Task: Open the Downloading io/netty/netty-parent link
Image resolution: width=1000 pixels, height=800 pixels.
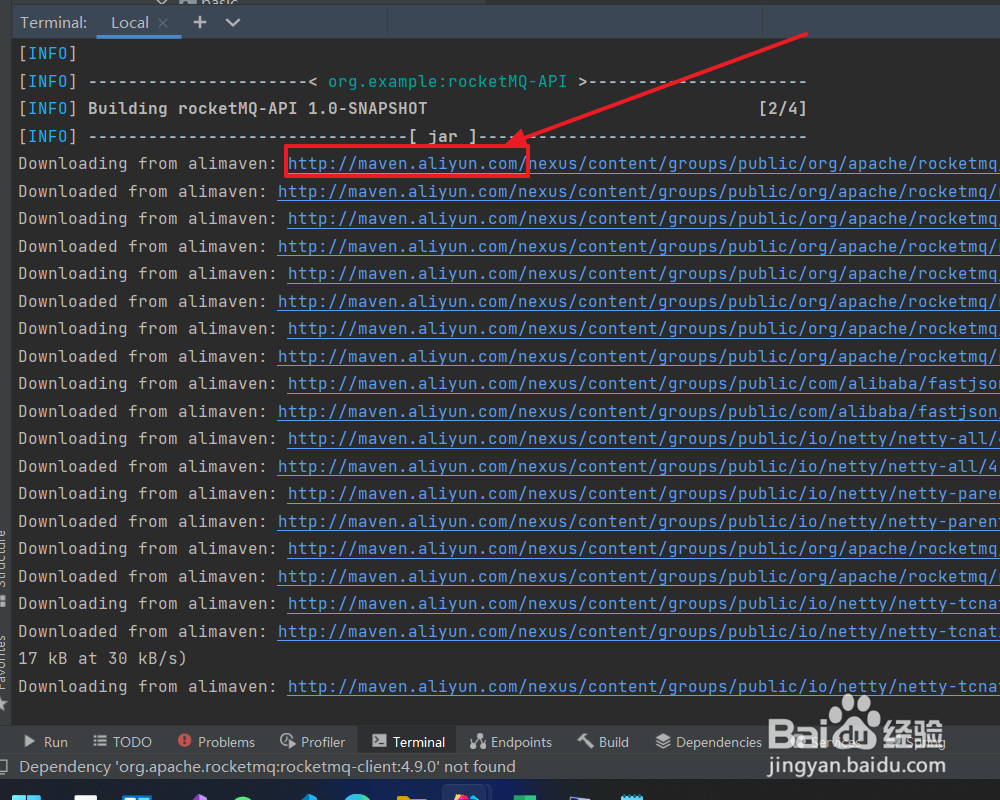Action: [643, 494]
